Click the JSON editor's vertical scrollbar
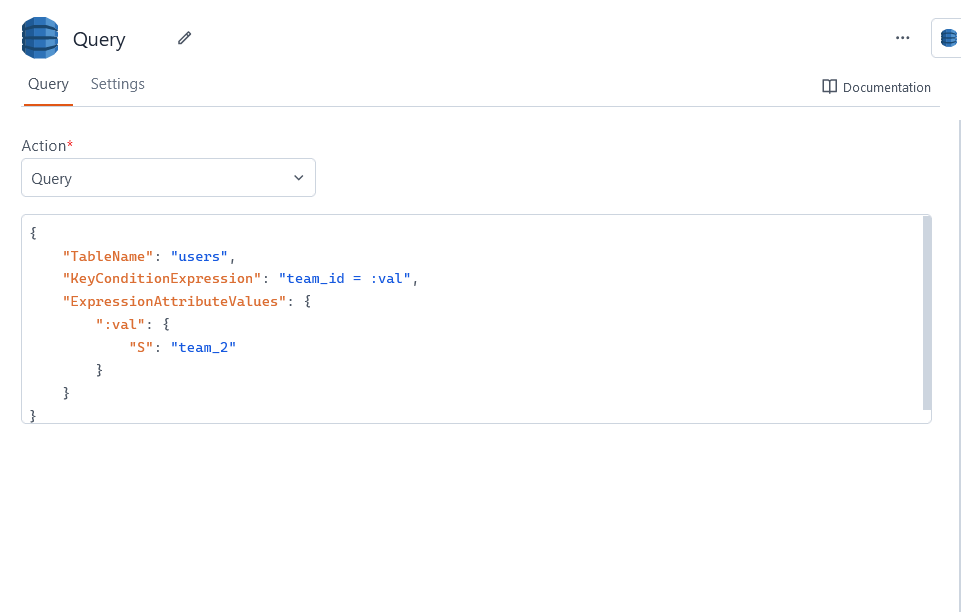The height and width of the screenshot is (612, 961). (x=925, y=310)
